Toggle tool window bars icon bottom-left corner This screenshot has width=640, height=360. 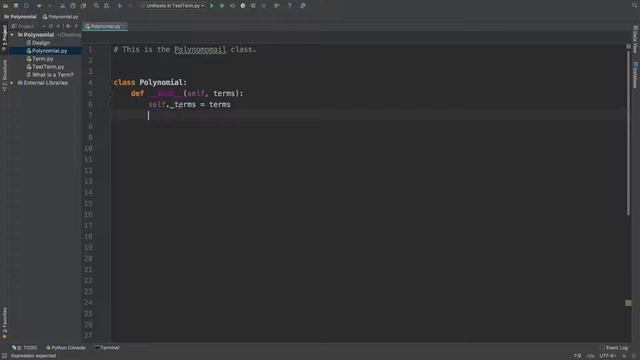(4, 356)
